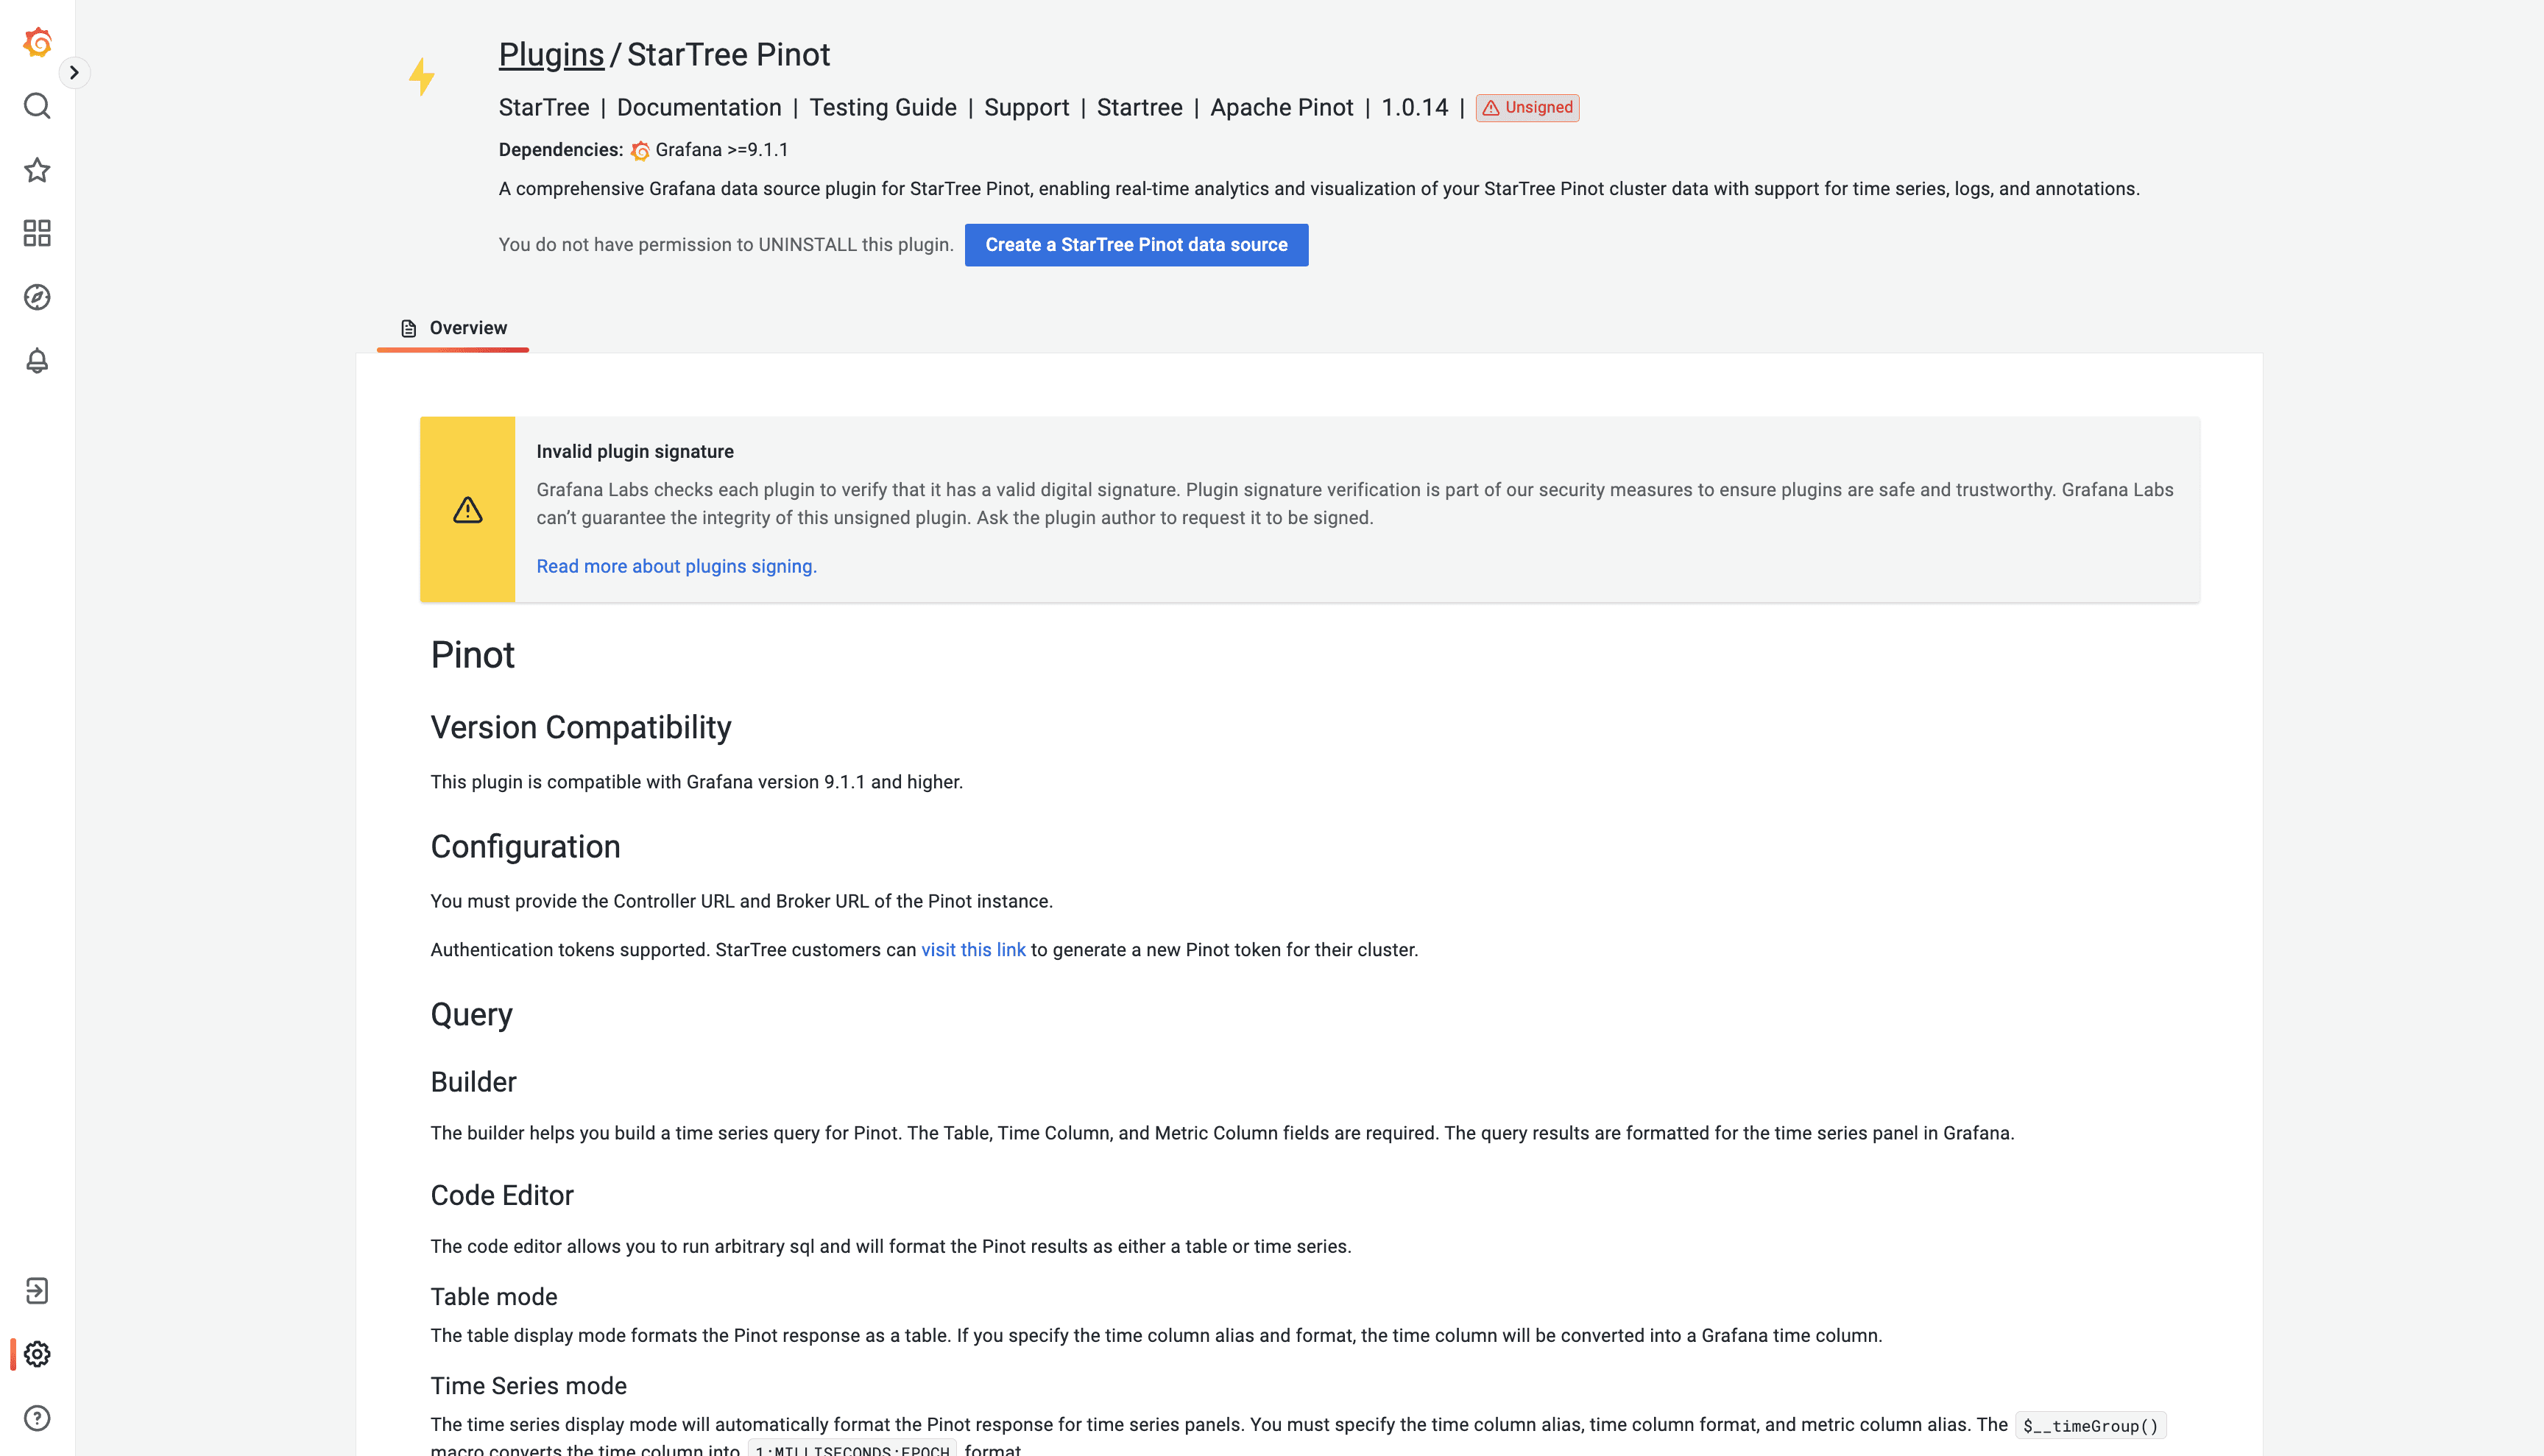This screenshot has height=1456, width=2544.
Task: Open Starred items star icon
Action: coord(37,170)
